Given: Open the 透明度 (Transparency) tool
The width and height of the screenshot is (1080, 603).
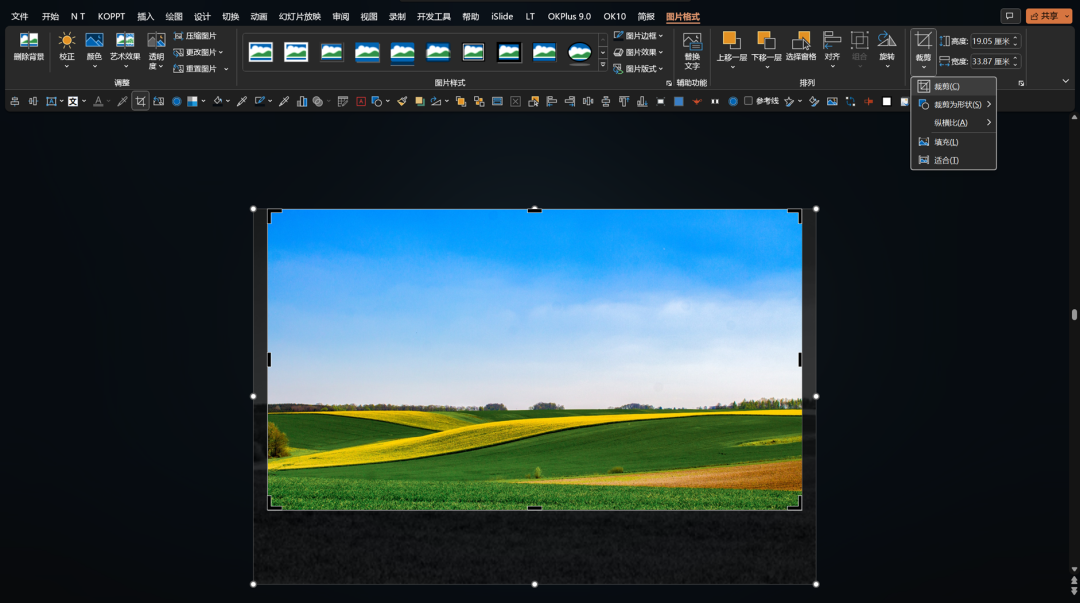Looking at the screenshot, I should (x=156, y=50).
